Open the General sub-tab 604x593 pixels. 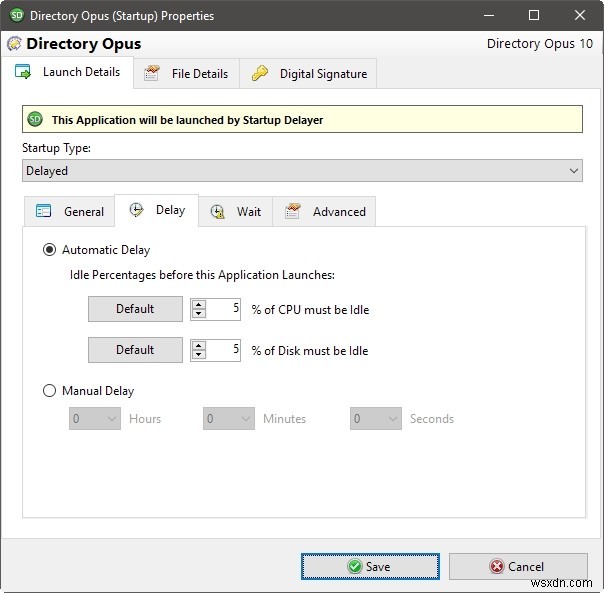tap(69, 211)
